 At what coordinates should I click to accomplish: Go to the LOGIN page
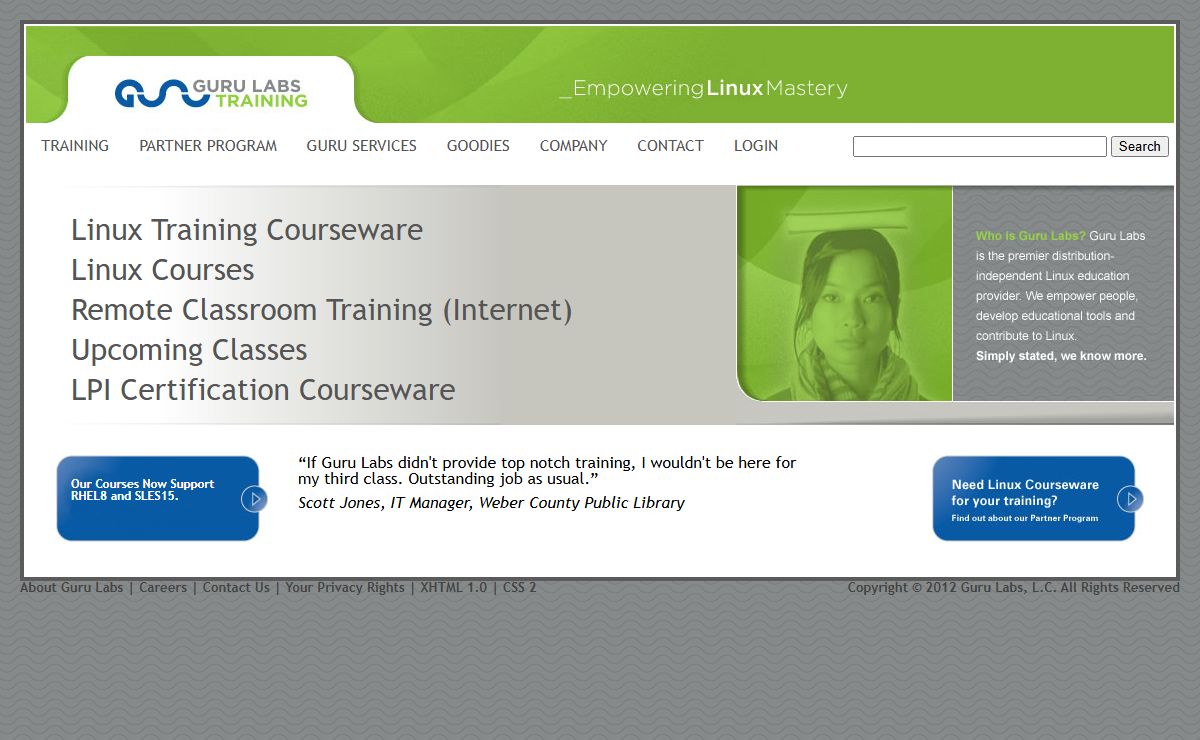pyautogui.click(x=756, y=146)
